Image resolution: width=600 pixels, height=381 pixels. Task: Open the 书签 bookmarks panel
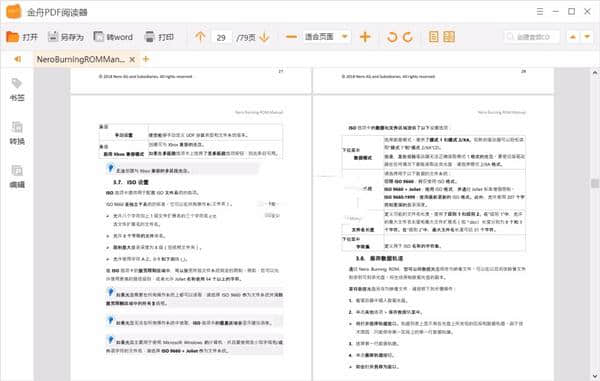[x=17, y=90]
